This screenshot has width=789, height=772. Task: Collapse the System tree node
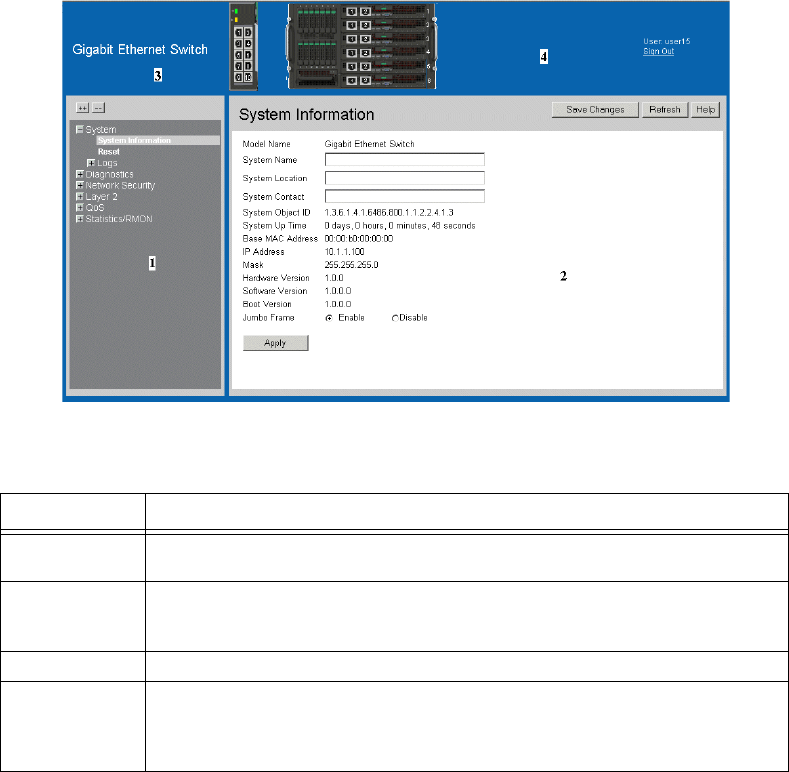[79, 130]
